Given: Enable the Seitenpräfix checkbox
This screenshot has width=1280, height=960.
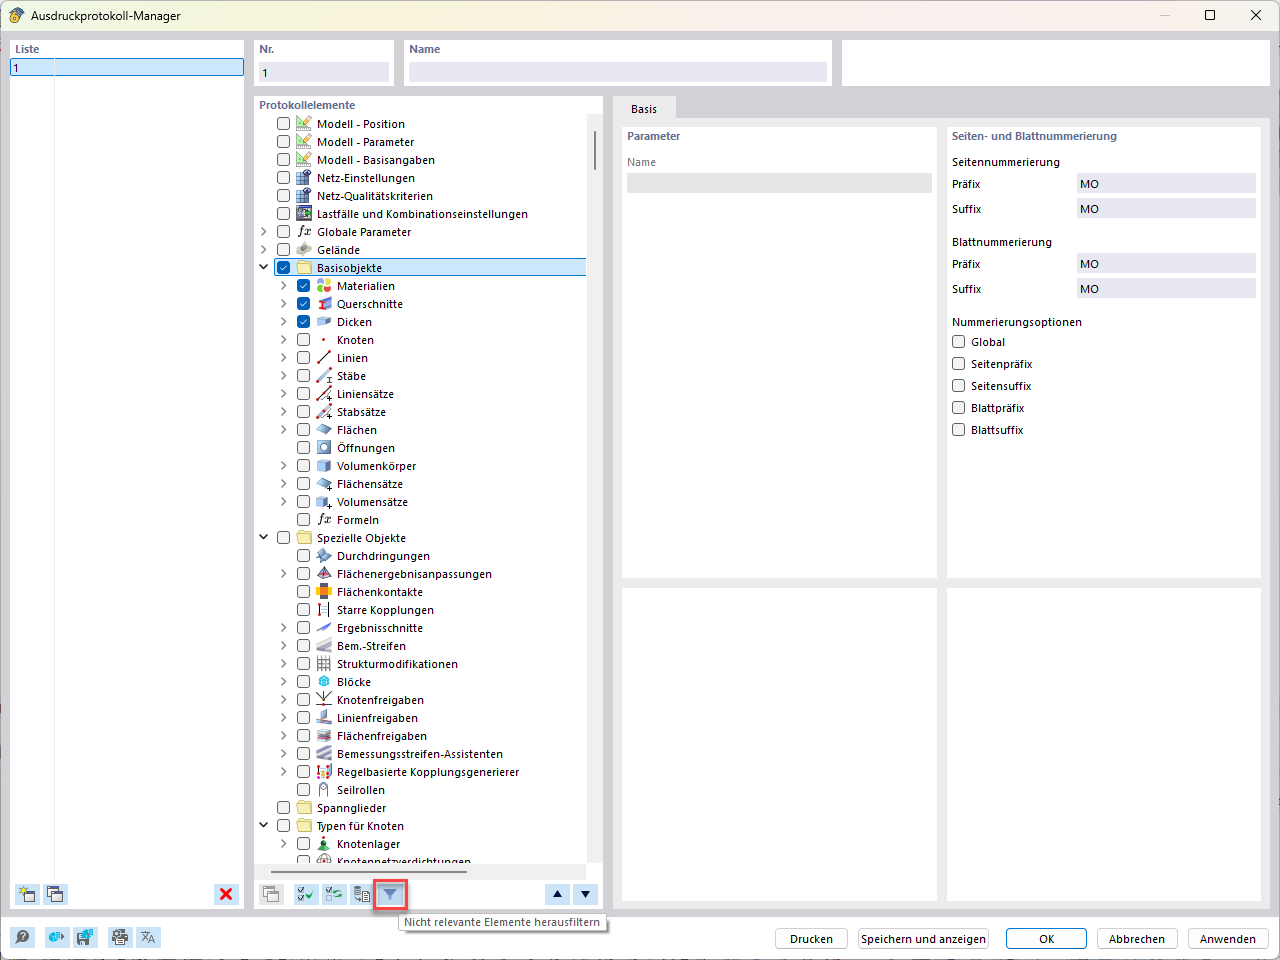Looking at the screenshot, I should pos(959,364).
